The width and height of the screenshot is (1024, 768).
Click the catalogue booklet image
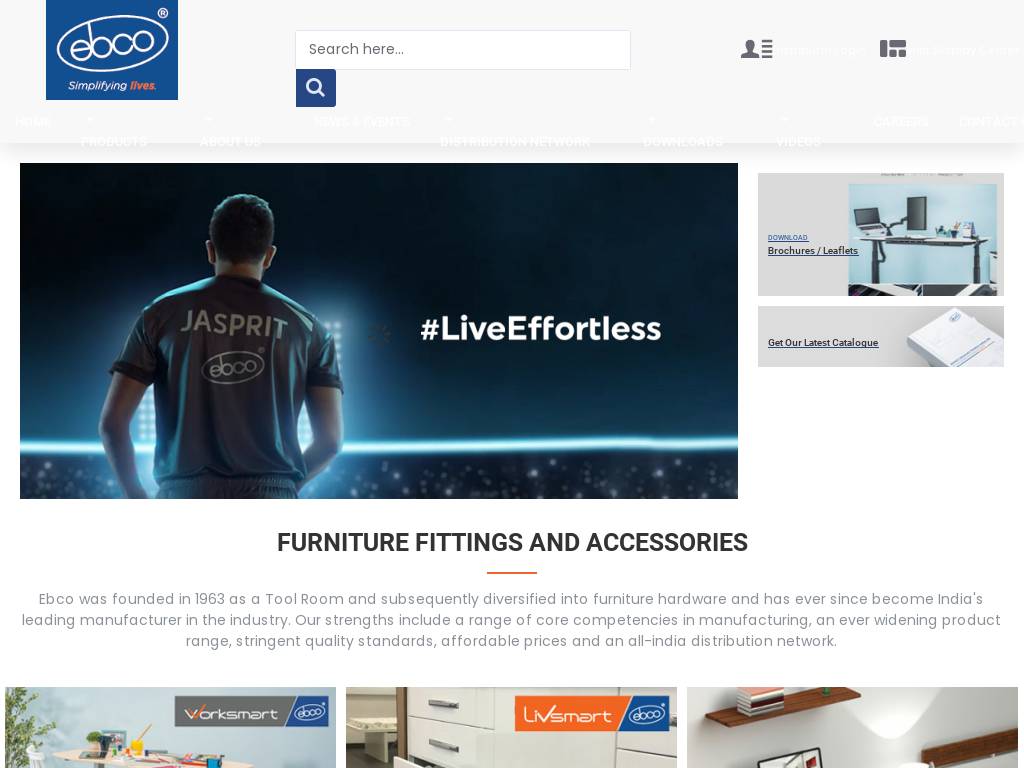[x=955, y=336]
